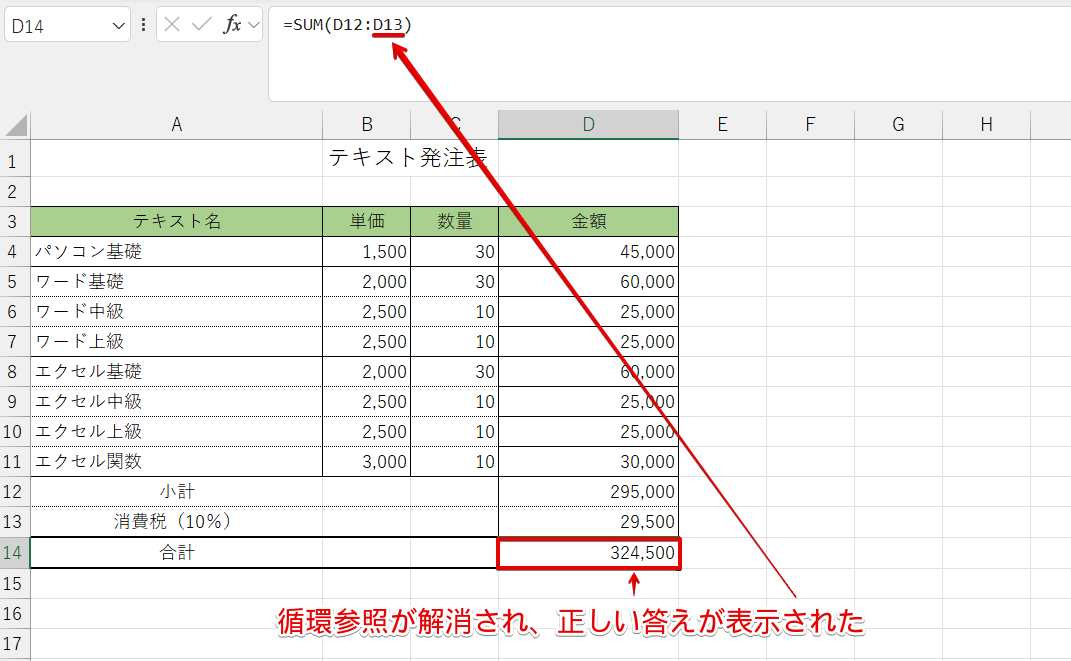Click header cell テキスト名
The width and height of the screenshot is (1071, 661).
[176, 221]
